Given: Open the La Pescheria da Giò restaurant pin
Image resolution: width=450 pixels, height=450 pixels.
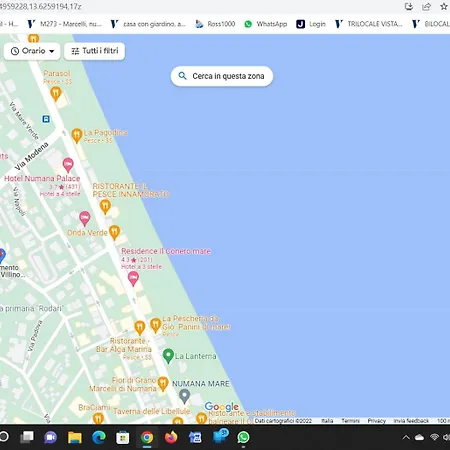Looking at the screenshot, I should (155, 325).
